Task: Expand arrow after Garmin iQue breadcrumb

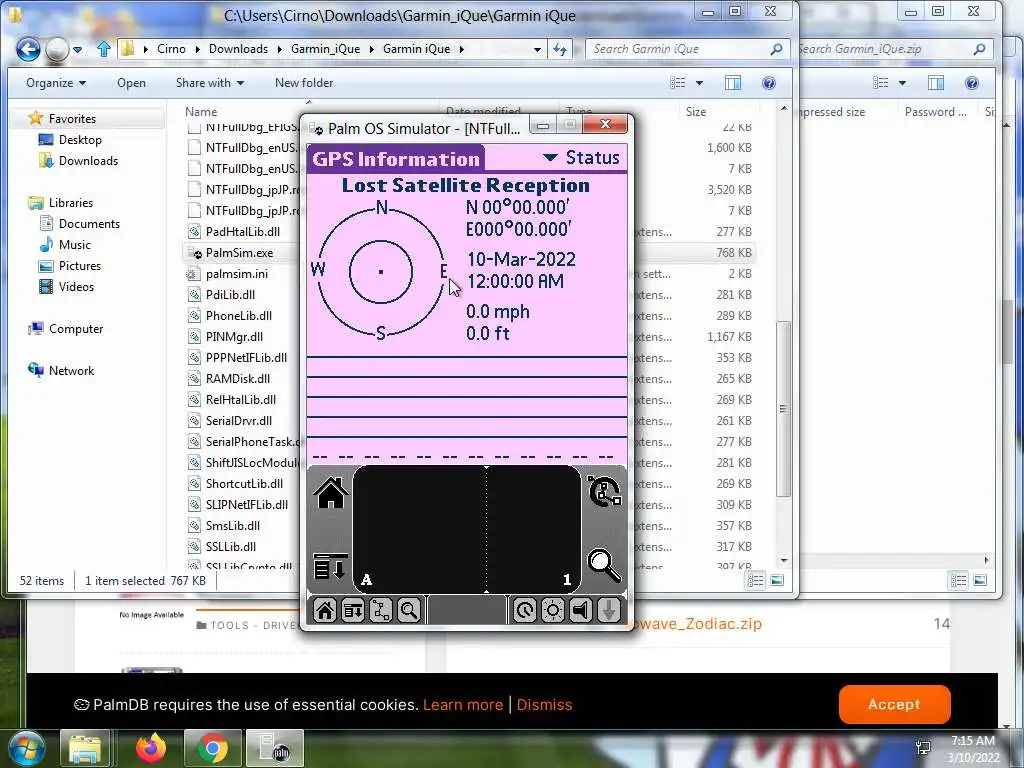Action: pyautogui.click(x=462, y=49)
